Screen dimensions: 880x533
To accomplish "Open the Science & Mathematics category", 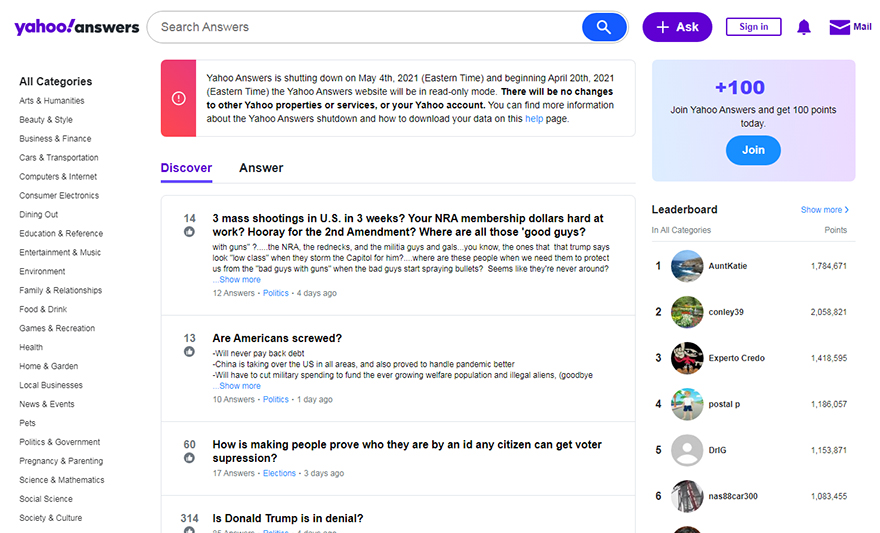I will 62,480.
